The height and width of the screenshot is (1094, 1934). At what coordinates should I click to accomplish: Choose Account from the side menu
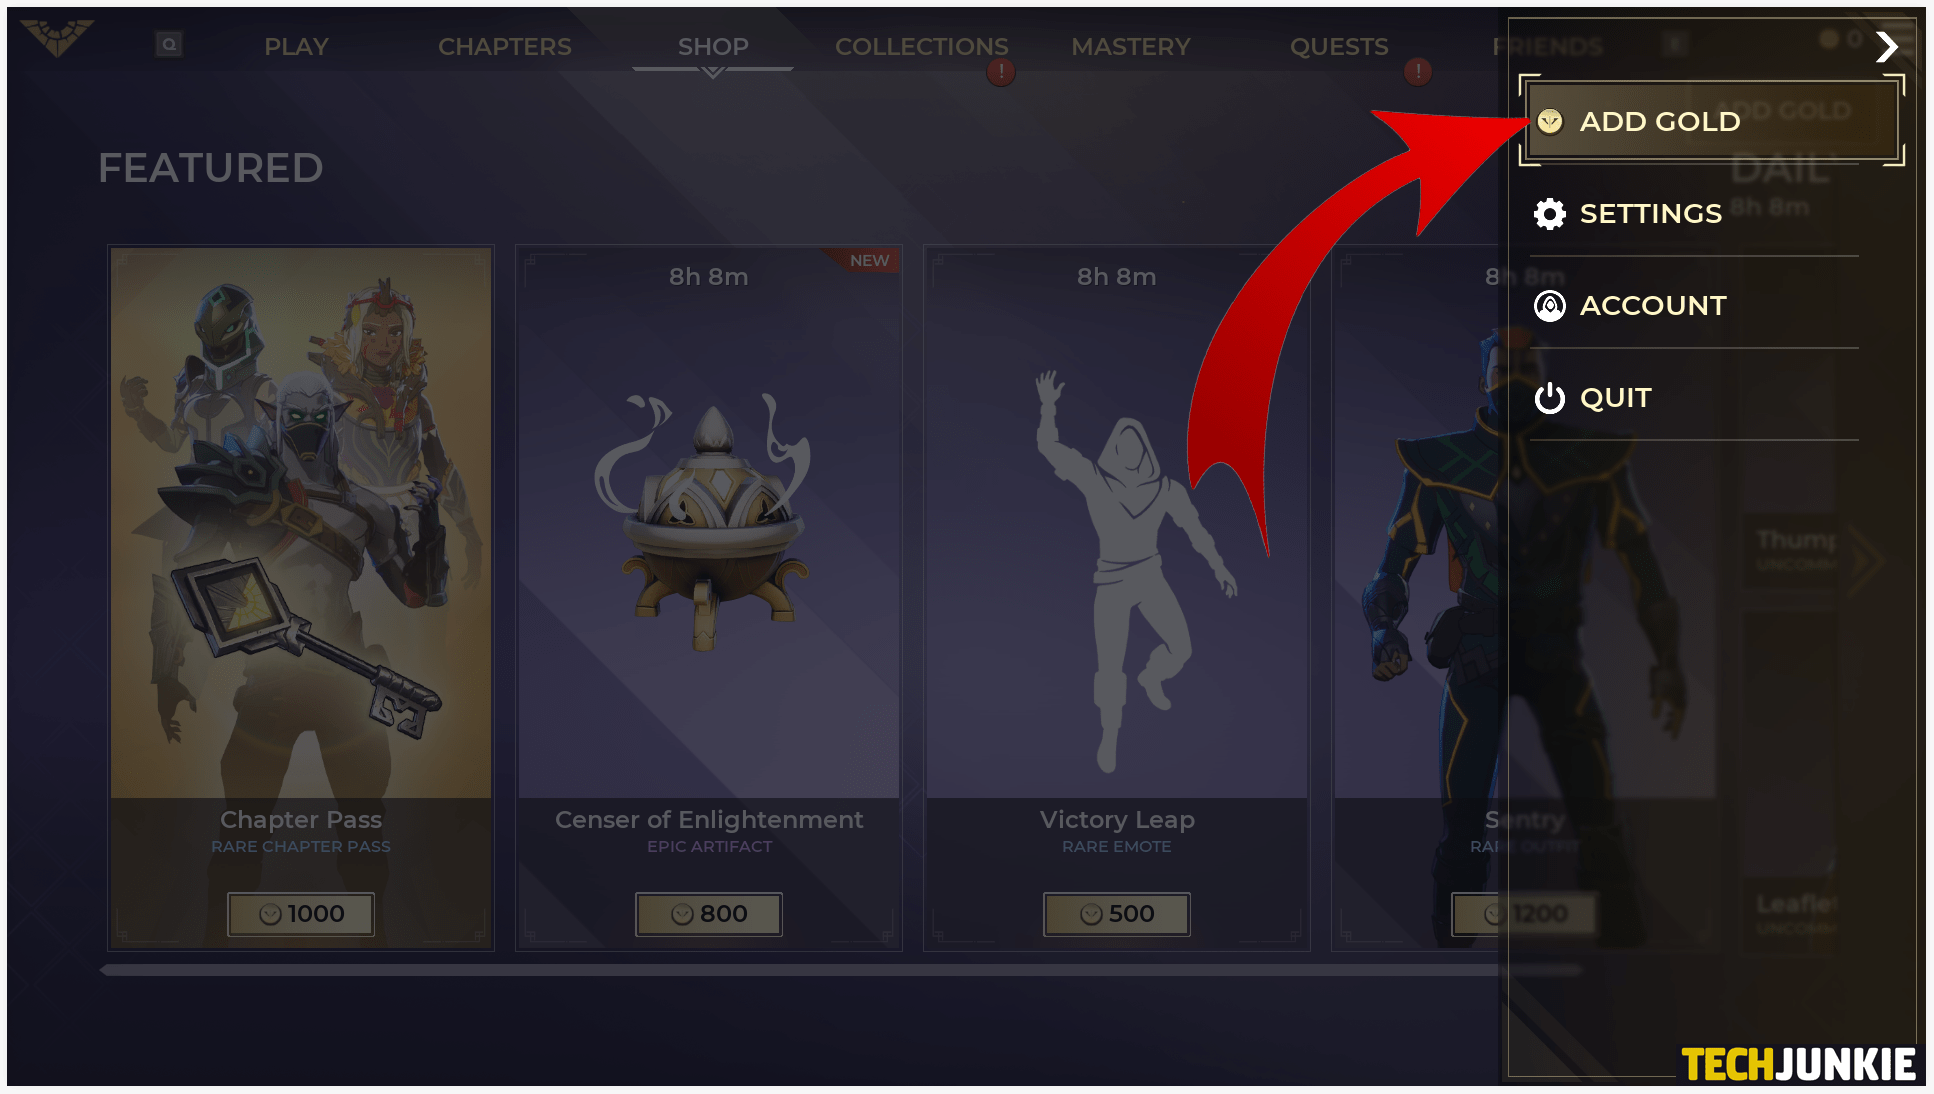(1694, 306)
